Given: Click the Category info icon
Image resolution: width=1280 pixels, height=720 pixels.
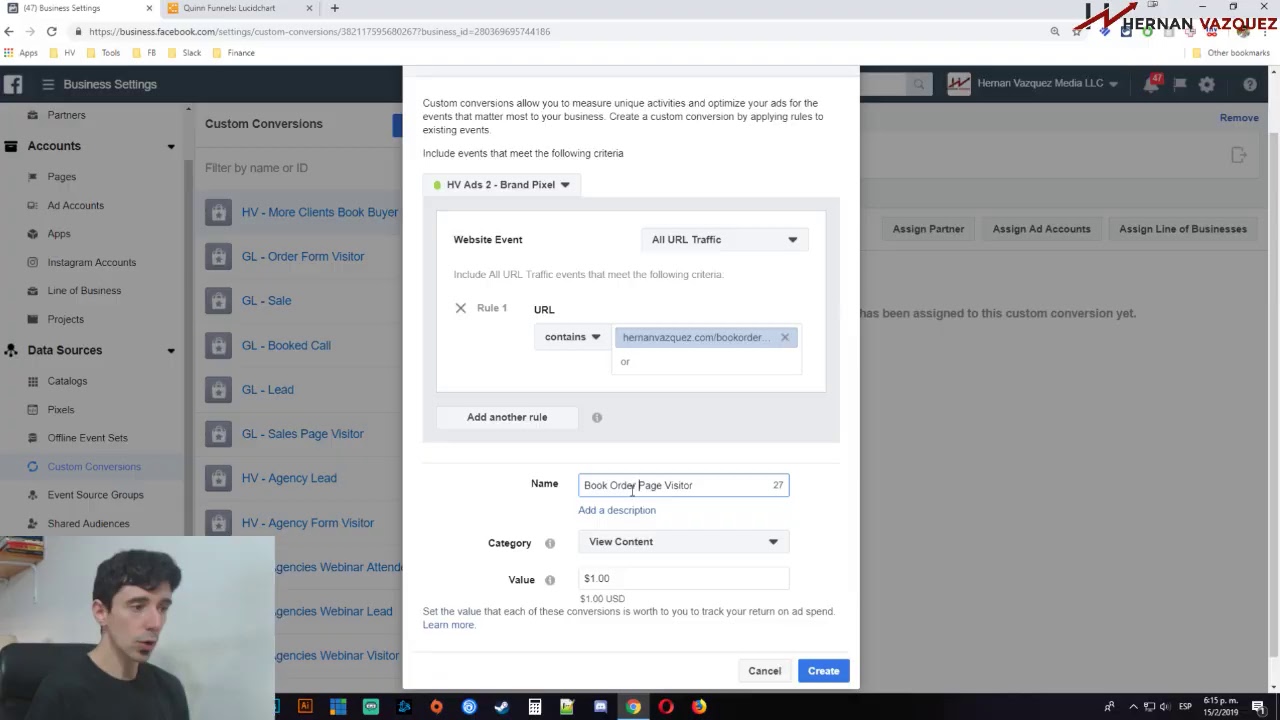Looking at the screenshot, I should point(549,543).
